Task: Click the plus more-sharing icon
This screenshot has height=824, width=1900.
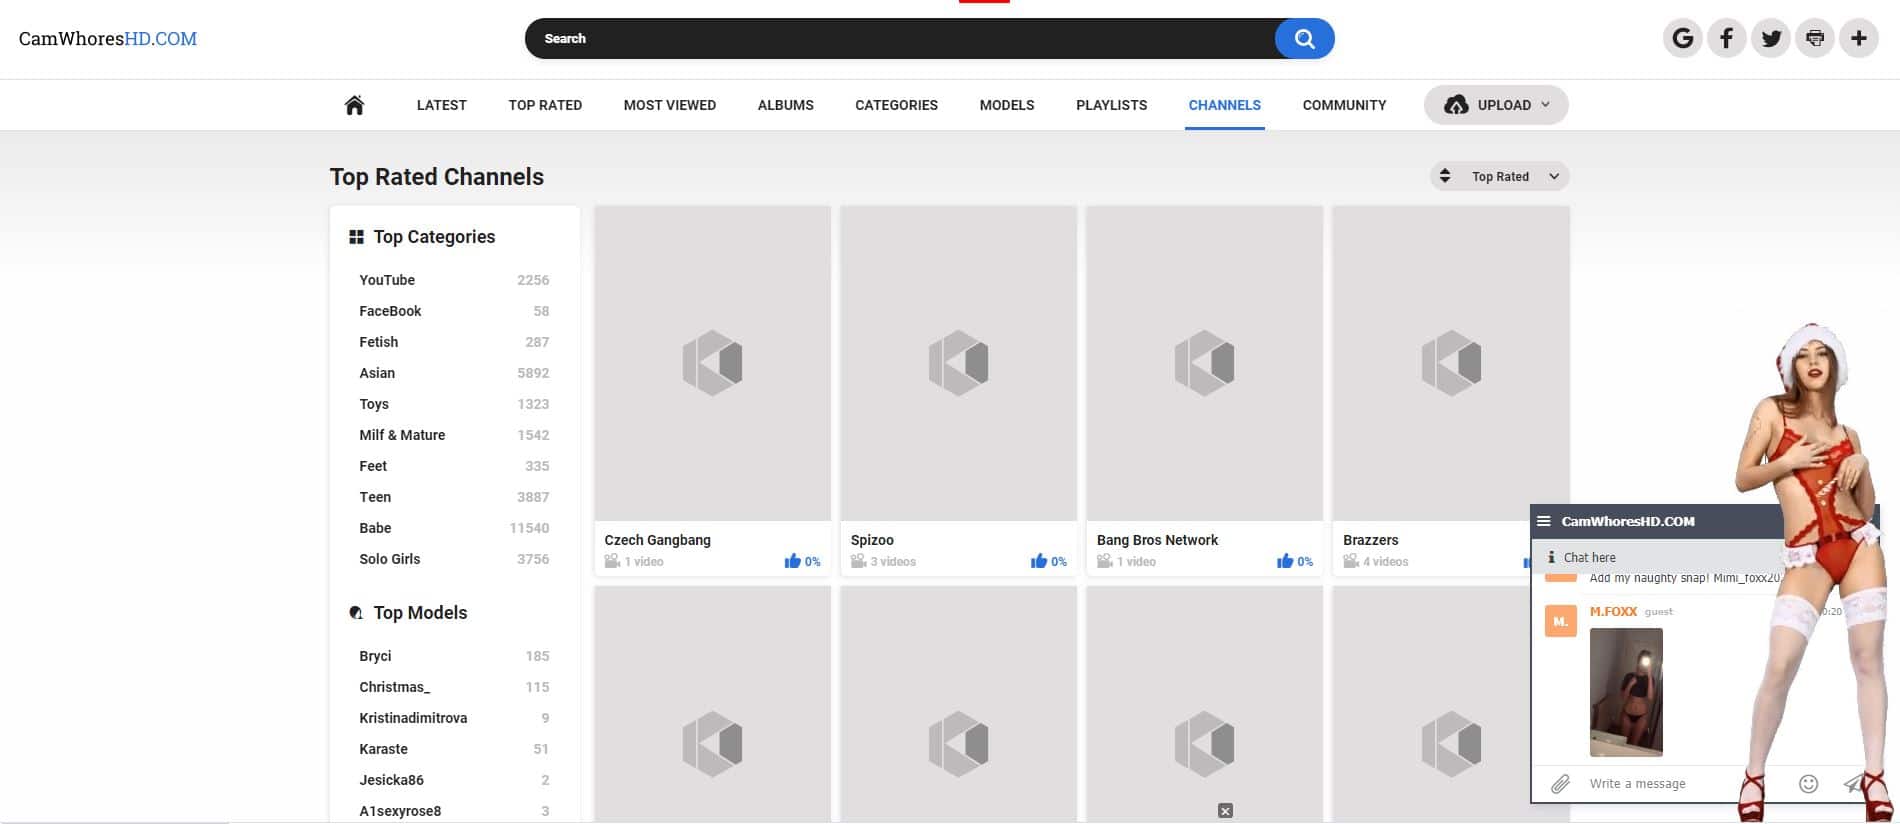Action: (1859, 39)
